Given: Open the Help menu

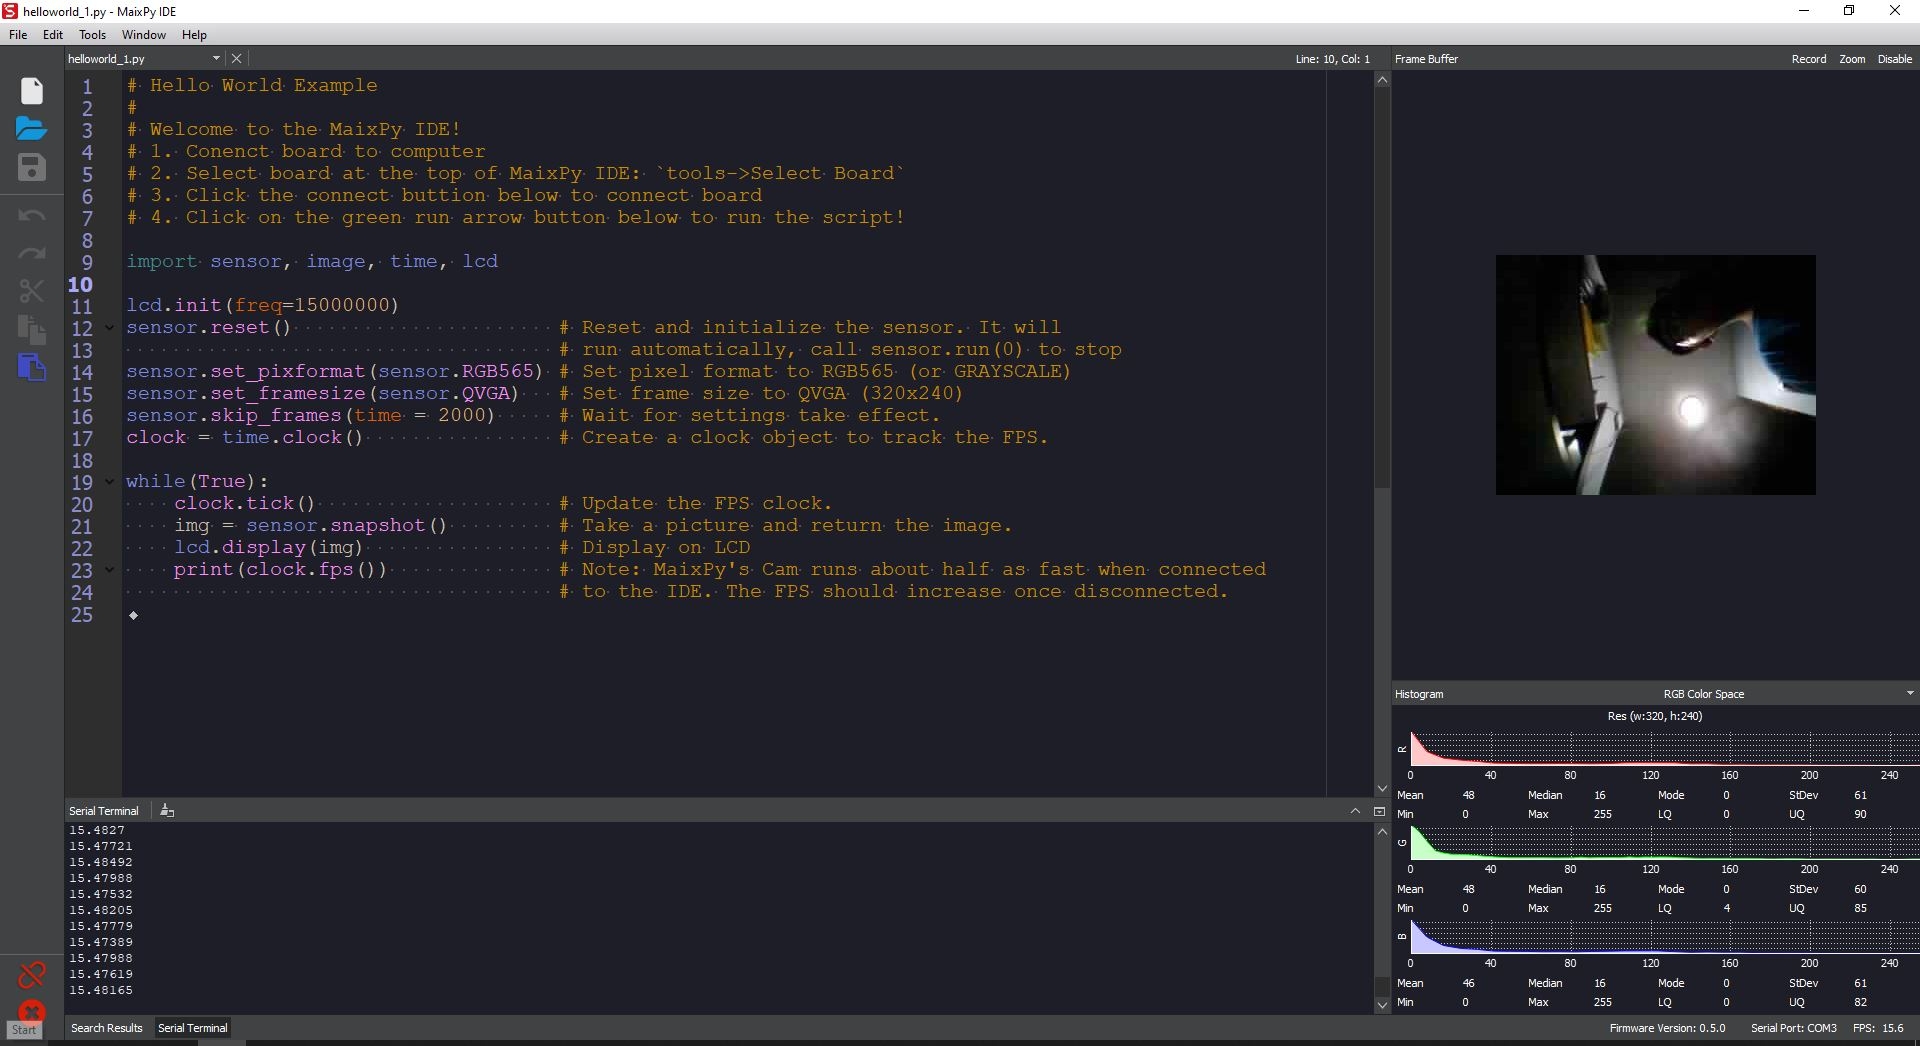Looking at the screenshot, I should (194, 35).
